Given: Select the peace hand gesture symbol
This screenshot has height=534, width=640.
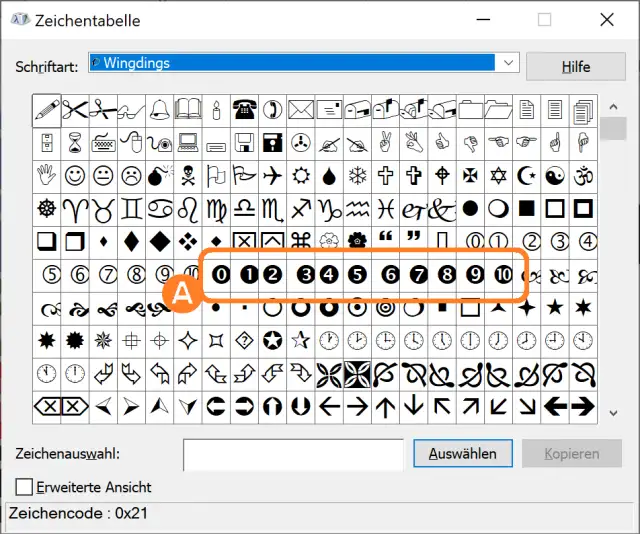Looking at the screenshot, I should (386, 143).
